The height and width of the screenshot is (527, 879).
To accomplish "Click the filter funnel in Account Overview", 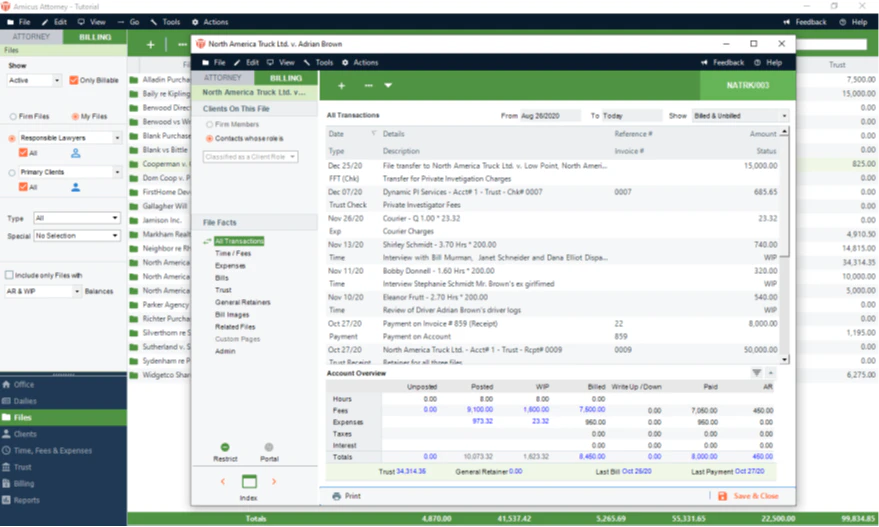I will (756, 373).
